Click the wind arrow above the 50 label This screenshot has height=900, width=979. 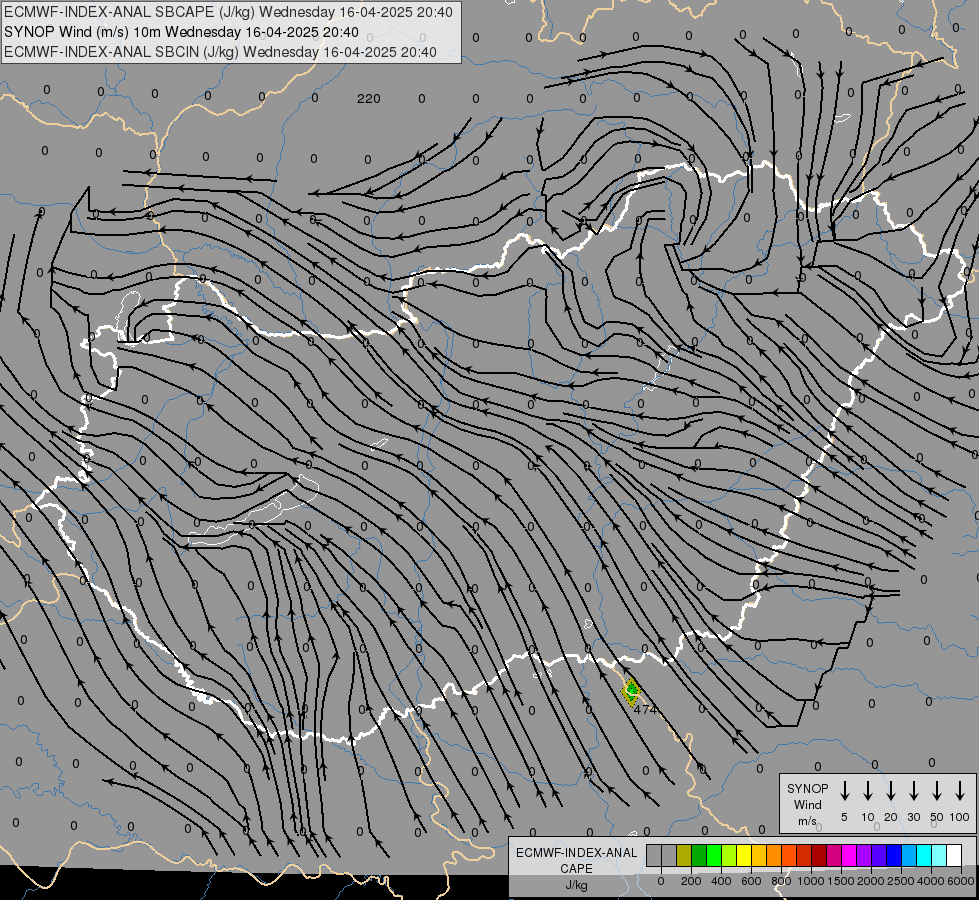(x=937, y=790)
